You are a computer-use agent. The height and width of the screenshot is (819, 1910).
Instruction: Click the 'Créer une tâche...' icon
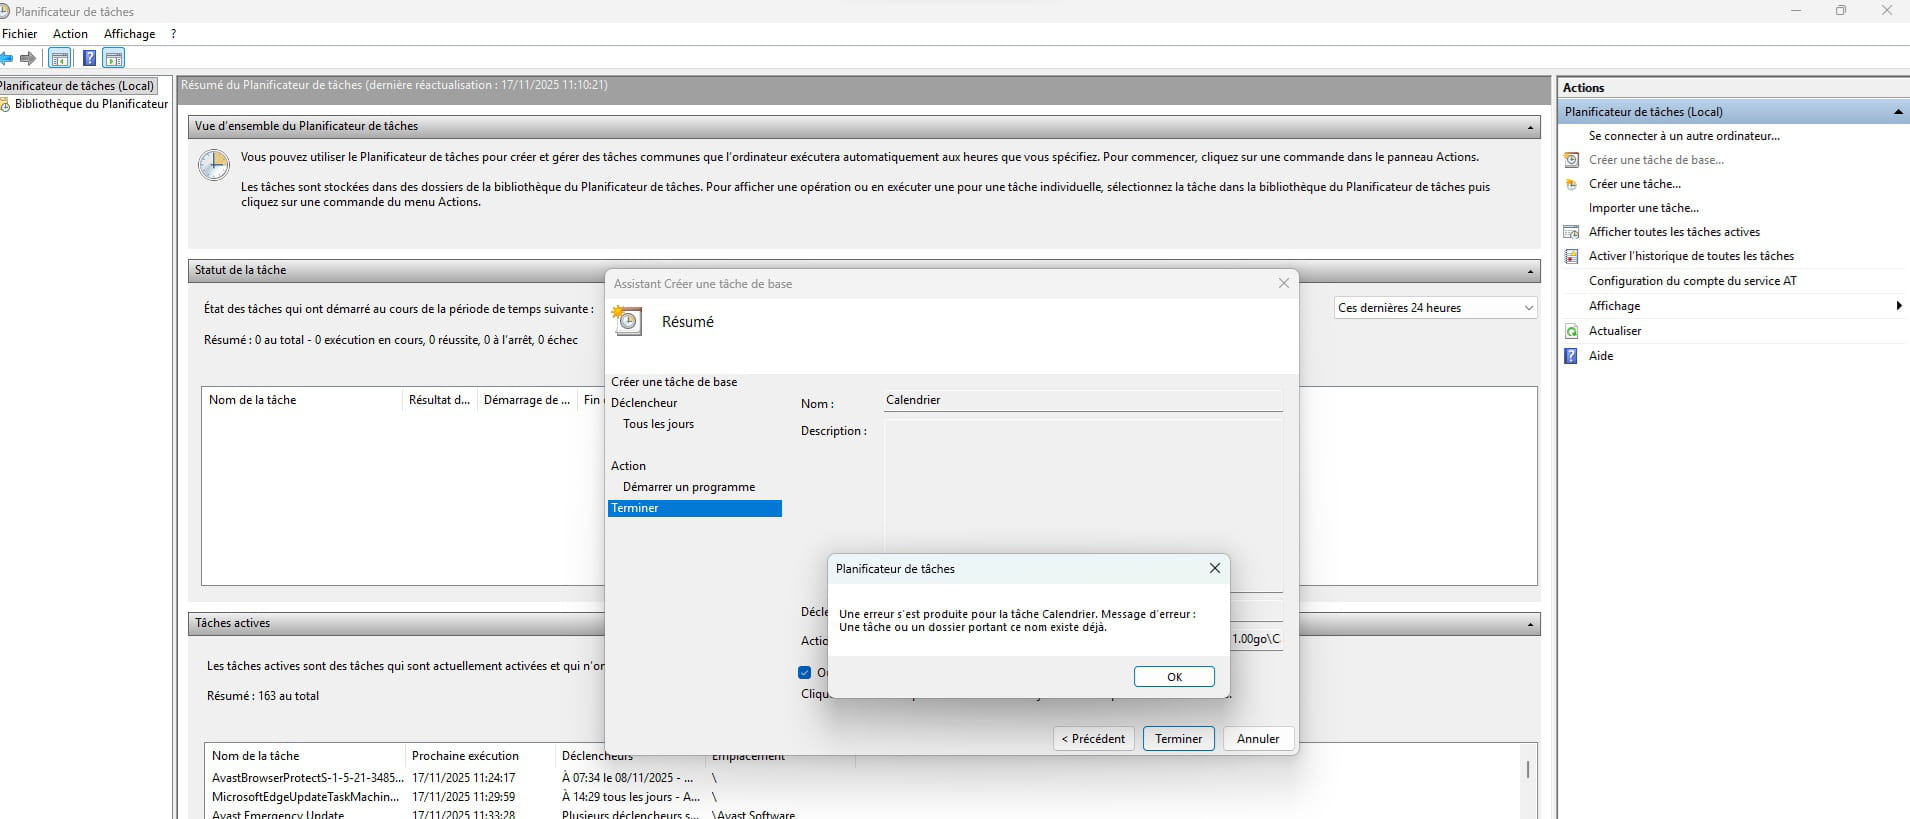point(1571,184)
